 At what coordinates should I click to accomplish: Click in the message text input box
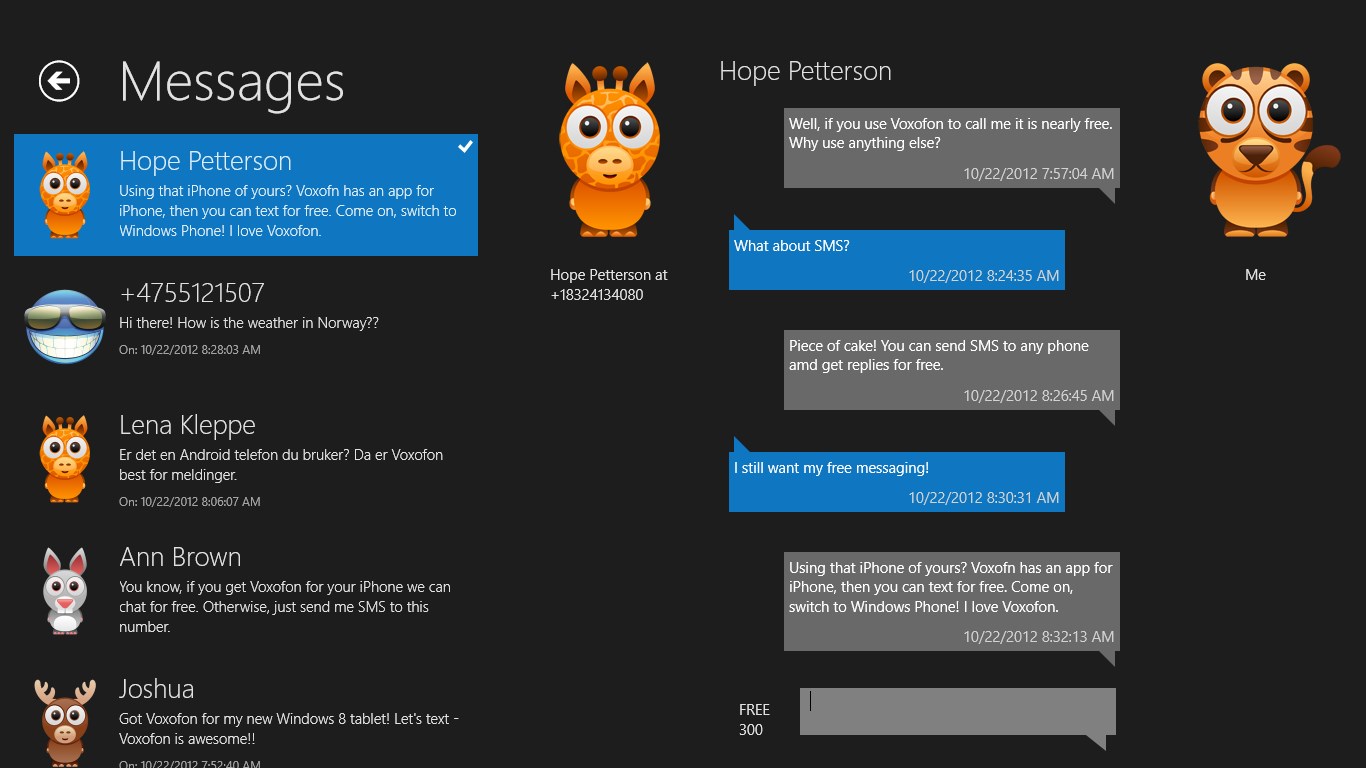tap(957, 711)
